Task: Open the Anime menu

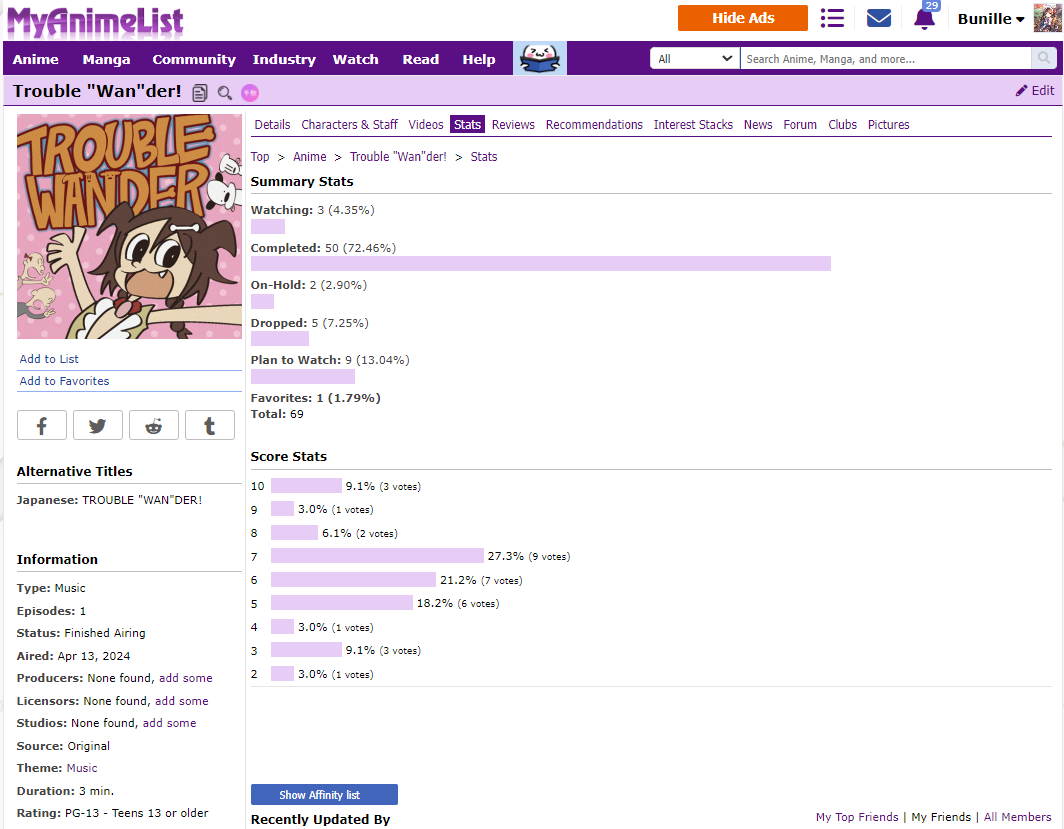Action: click(x=35, y=60)
